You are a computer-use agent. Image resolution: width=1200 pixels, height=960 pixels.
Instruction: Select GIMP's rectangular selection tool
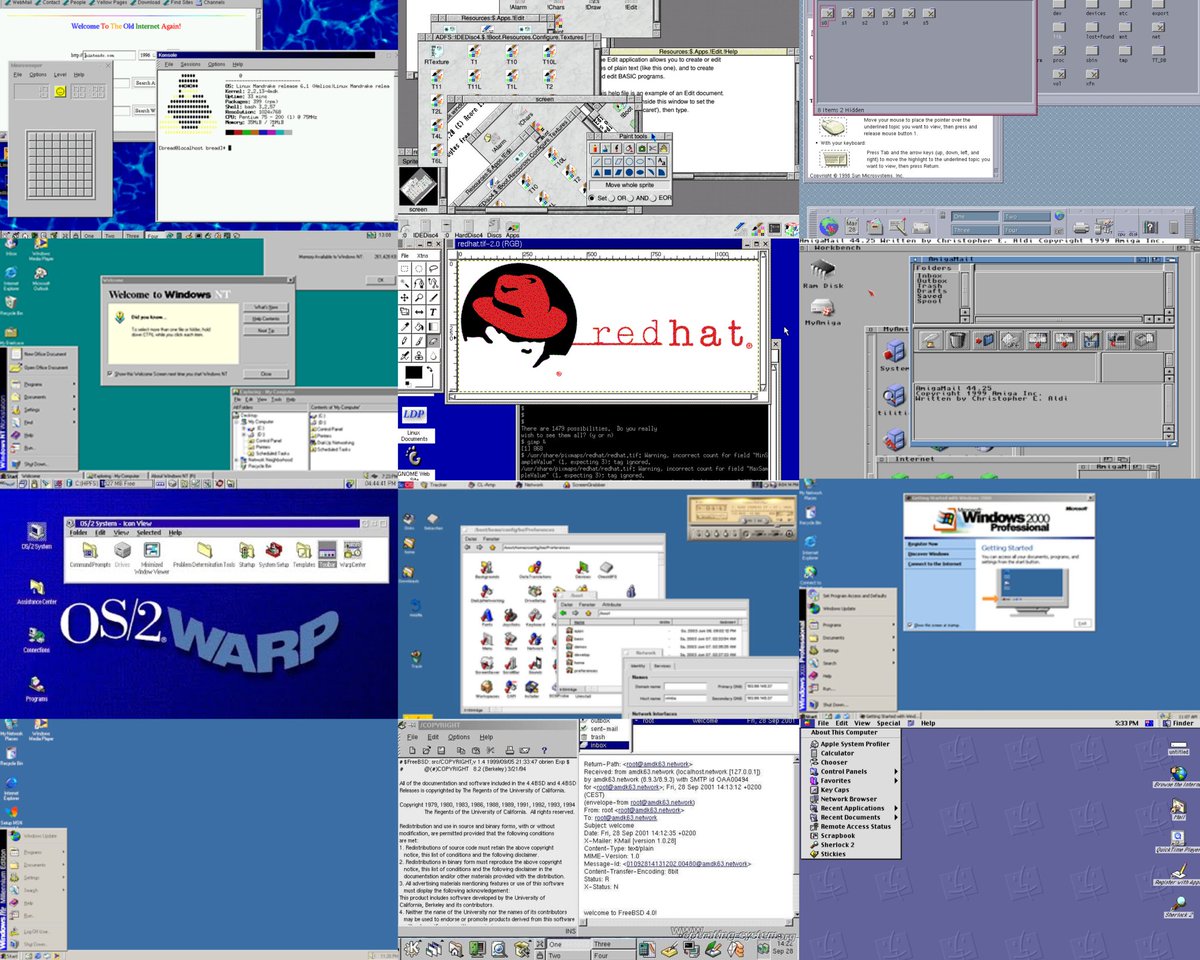pos(404,269)
